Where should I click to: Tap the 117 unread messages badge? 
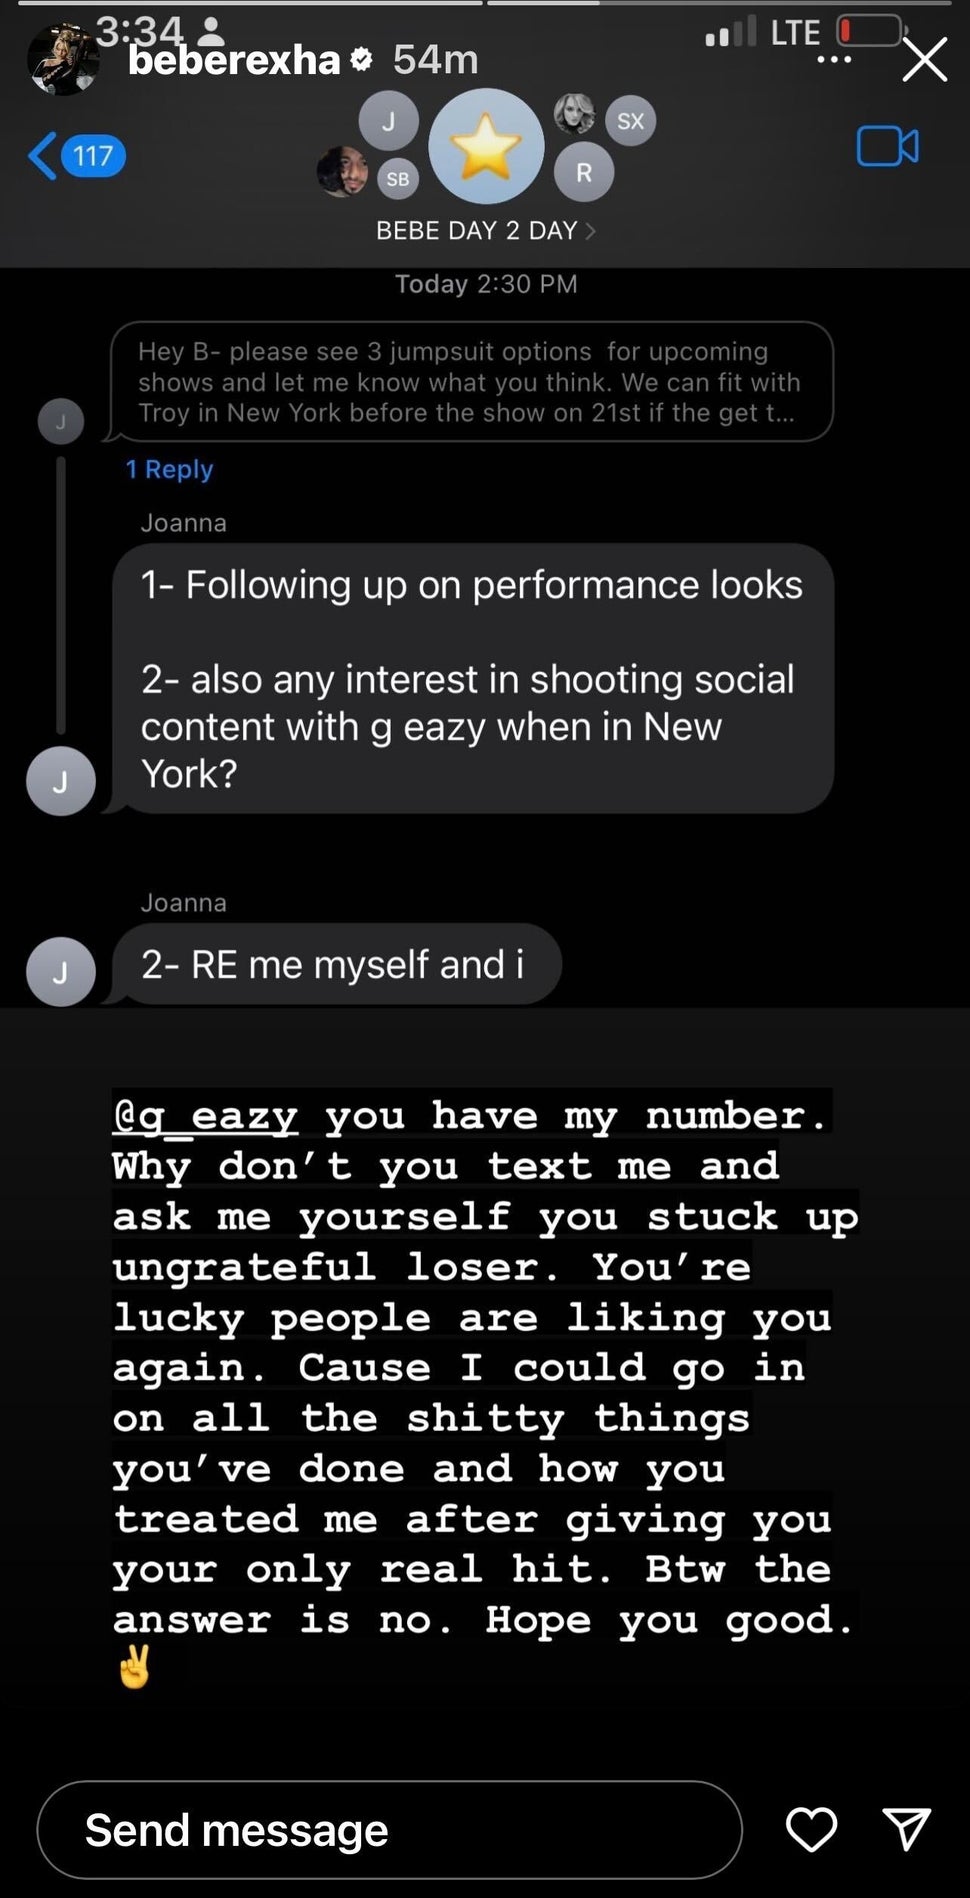(93, 156)
